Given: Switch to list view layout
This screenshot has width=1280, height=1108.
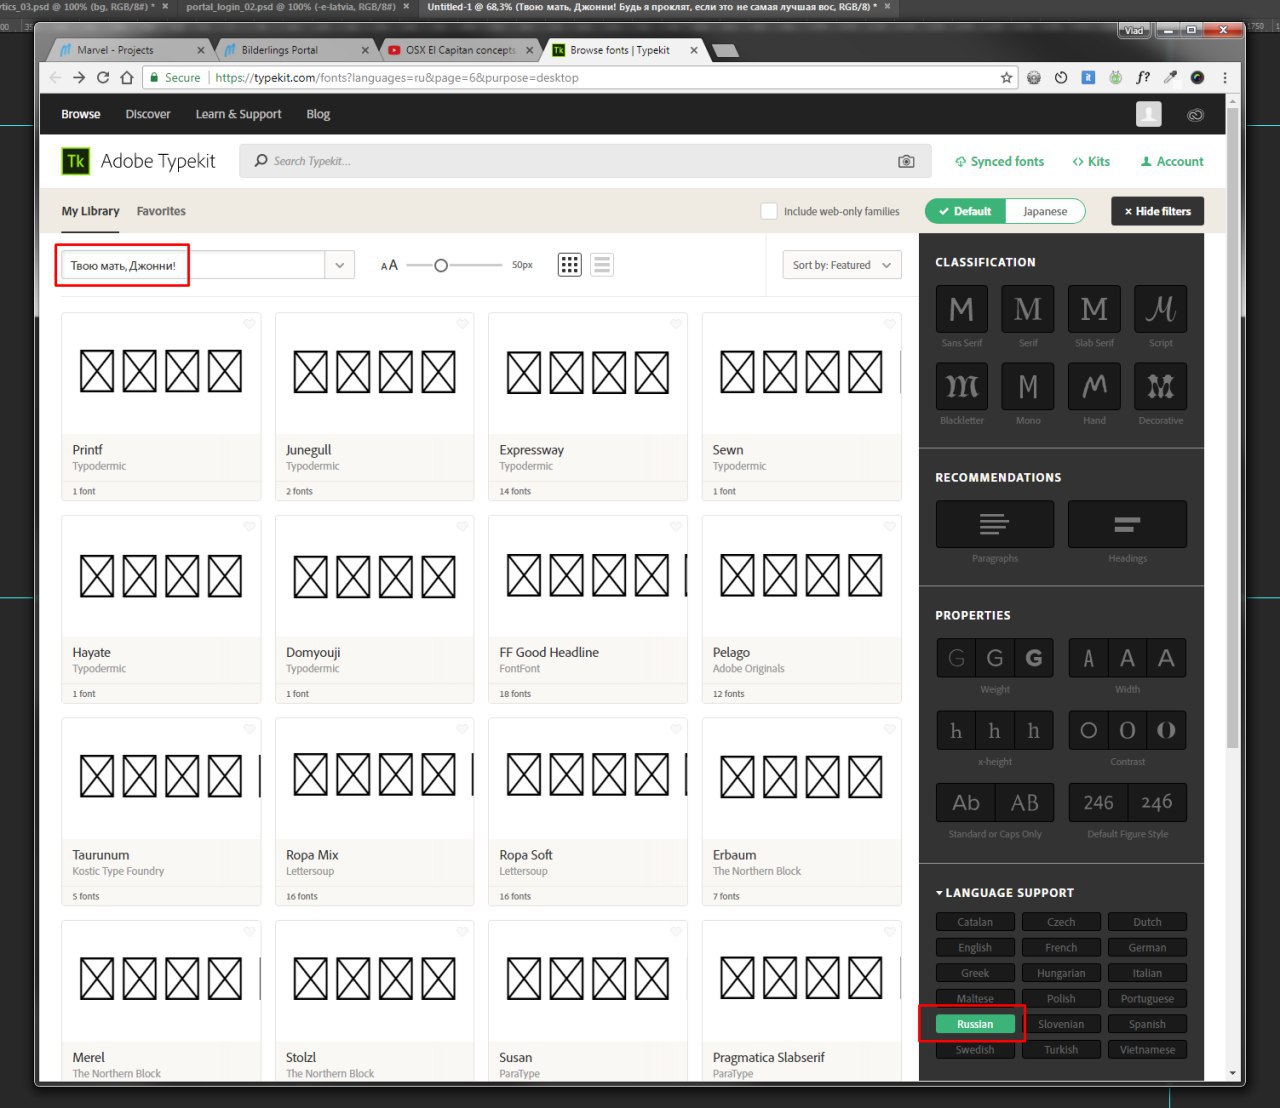Looking at the screenshot, I should 601,265.
